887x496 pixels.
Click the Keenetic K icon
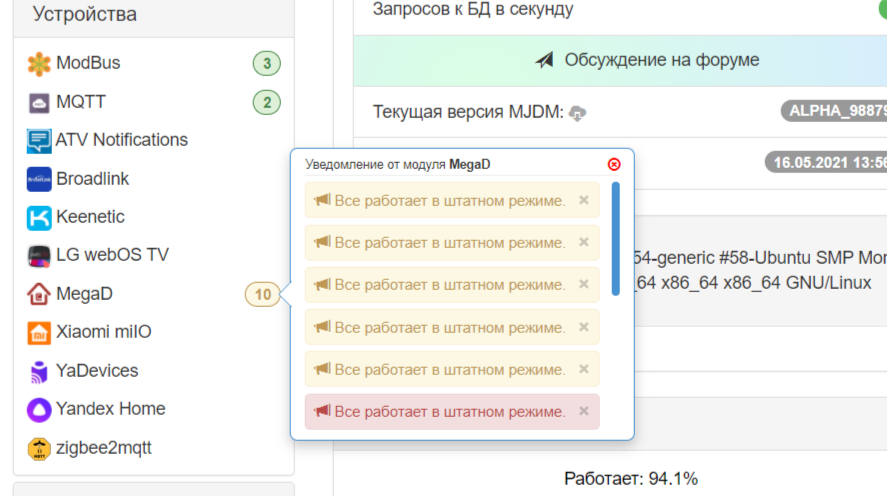click(39, 218)
